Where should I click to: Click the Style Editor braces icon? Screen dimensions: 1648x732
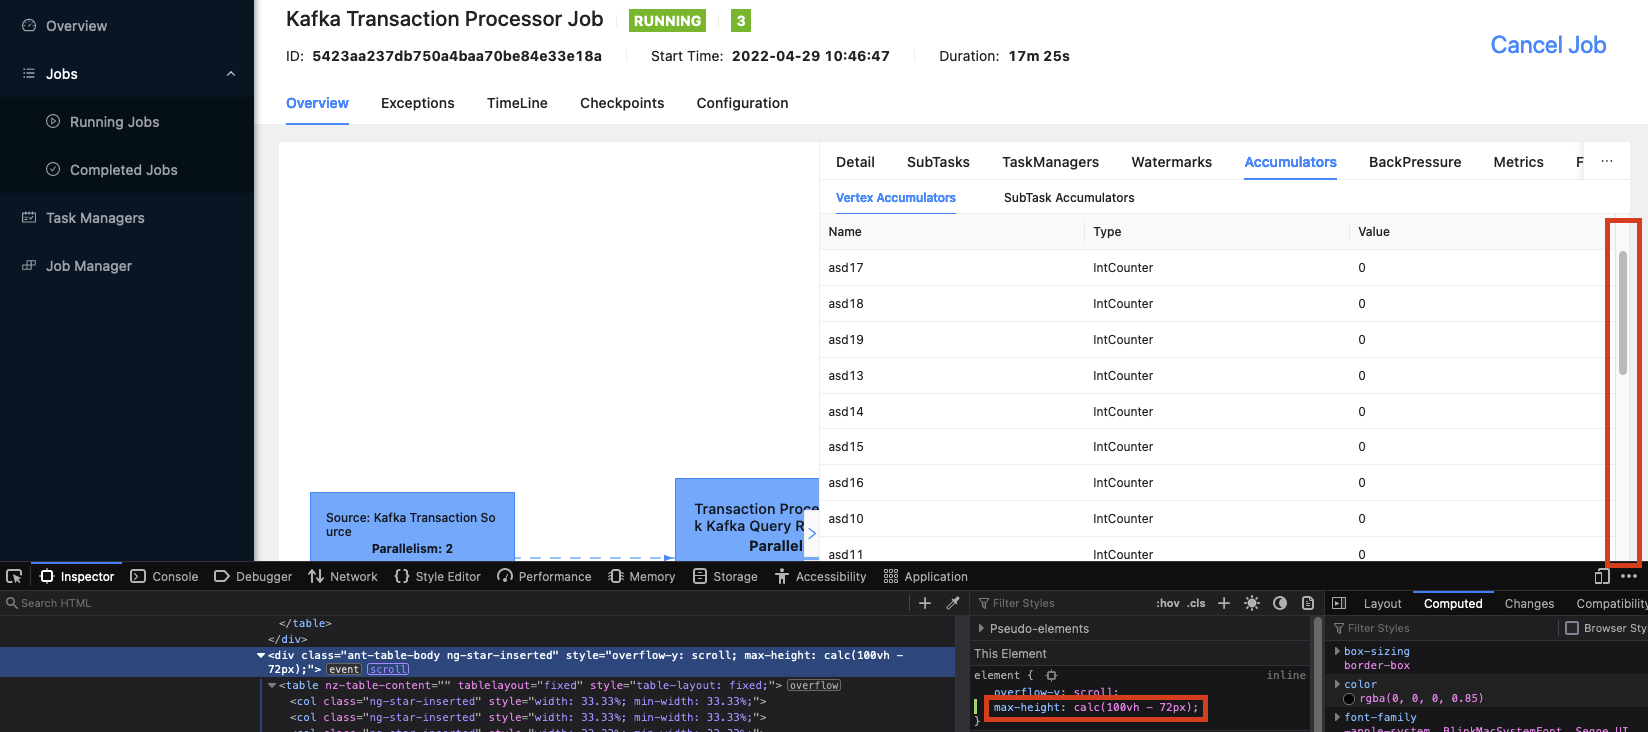pos(402,576)
